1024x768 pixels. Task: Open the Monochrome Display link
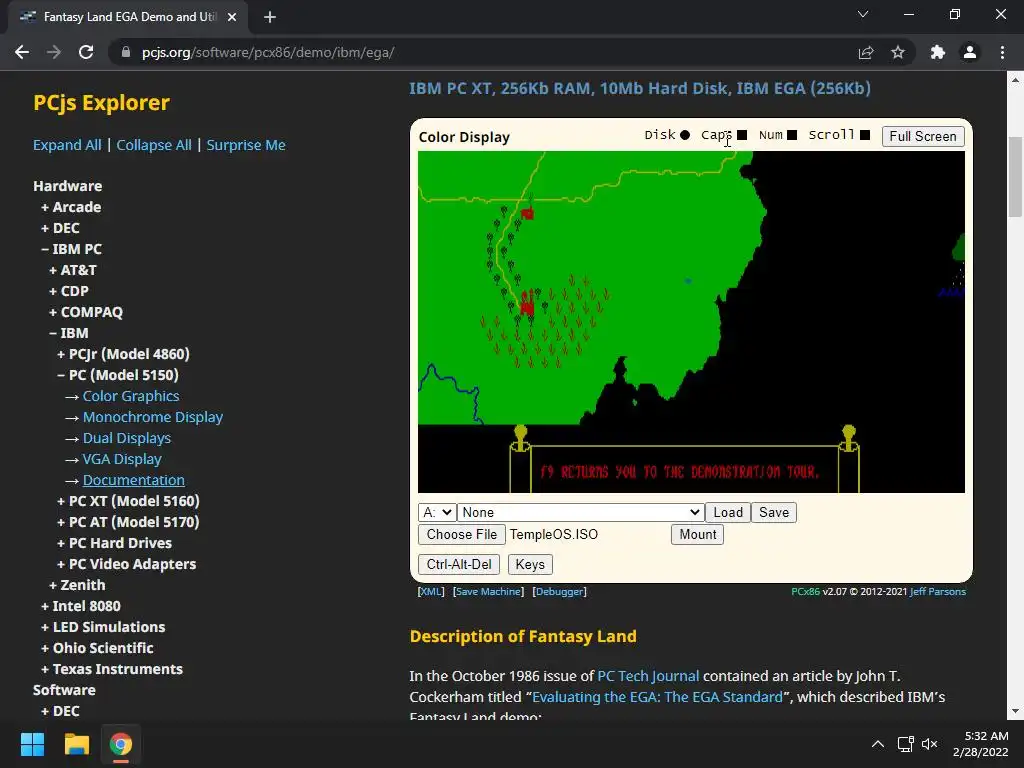pyautogui.click(x=153, y=417)
